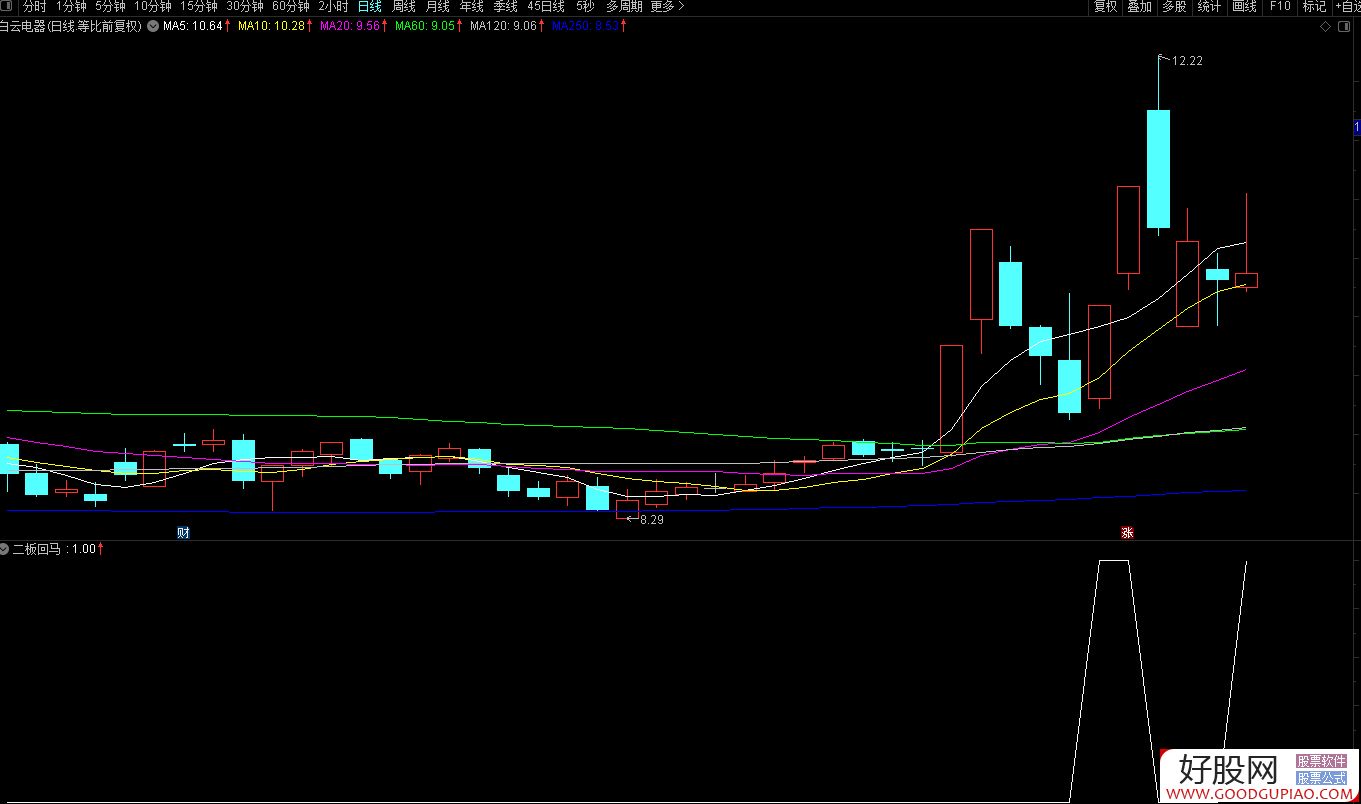This screenshot has height=804, width=1361.
Task: Click the MA5: 10.64 label
Action: 191,26
